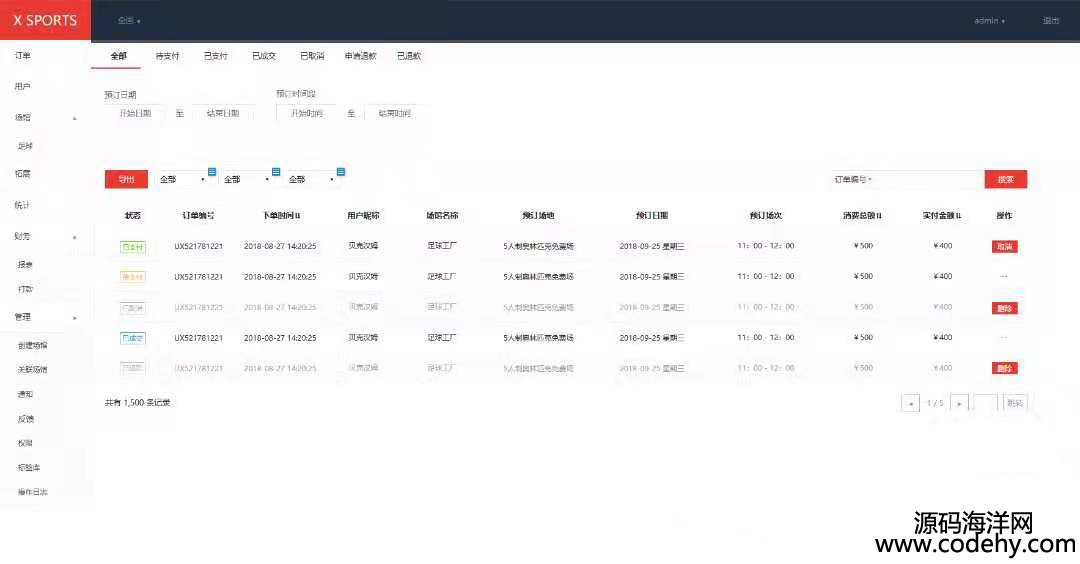Switch to the 已退款 tab
Image resolution: width=1080 pixels, height=564 pixels.
[x=408, y=56]
